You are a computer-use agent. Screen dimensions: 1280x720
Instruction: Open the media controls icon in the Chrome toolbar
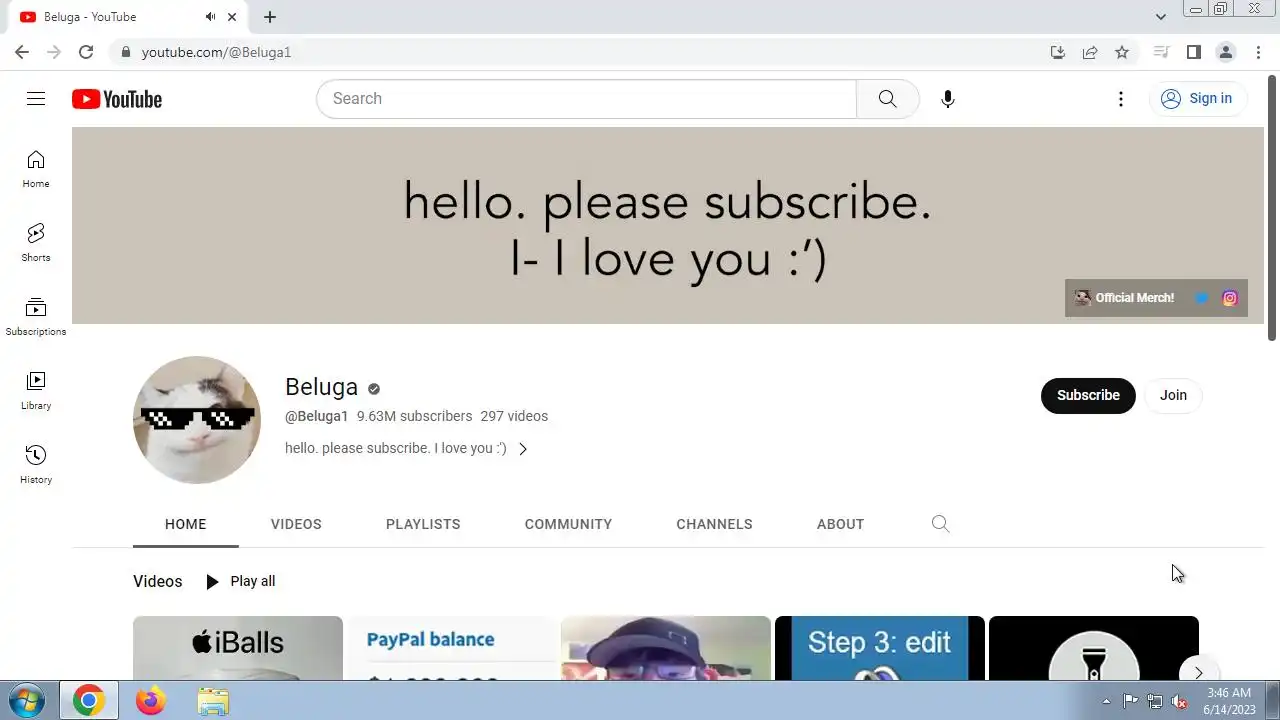[x=1161, y=52]
